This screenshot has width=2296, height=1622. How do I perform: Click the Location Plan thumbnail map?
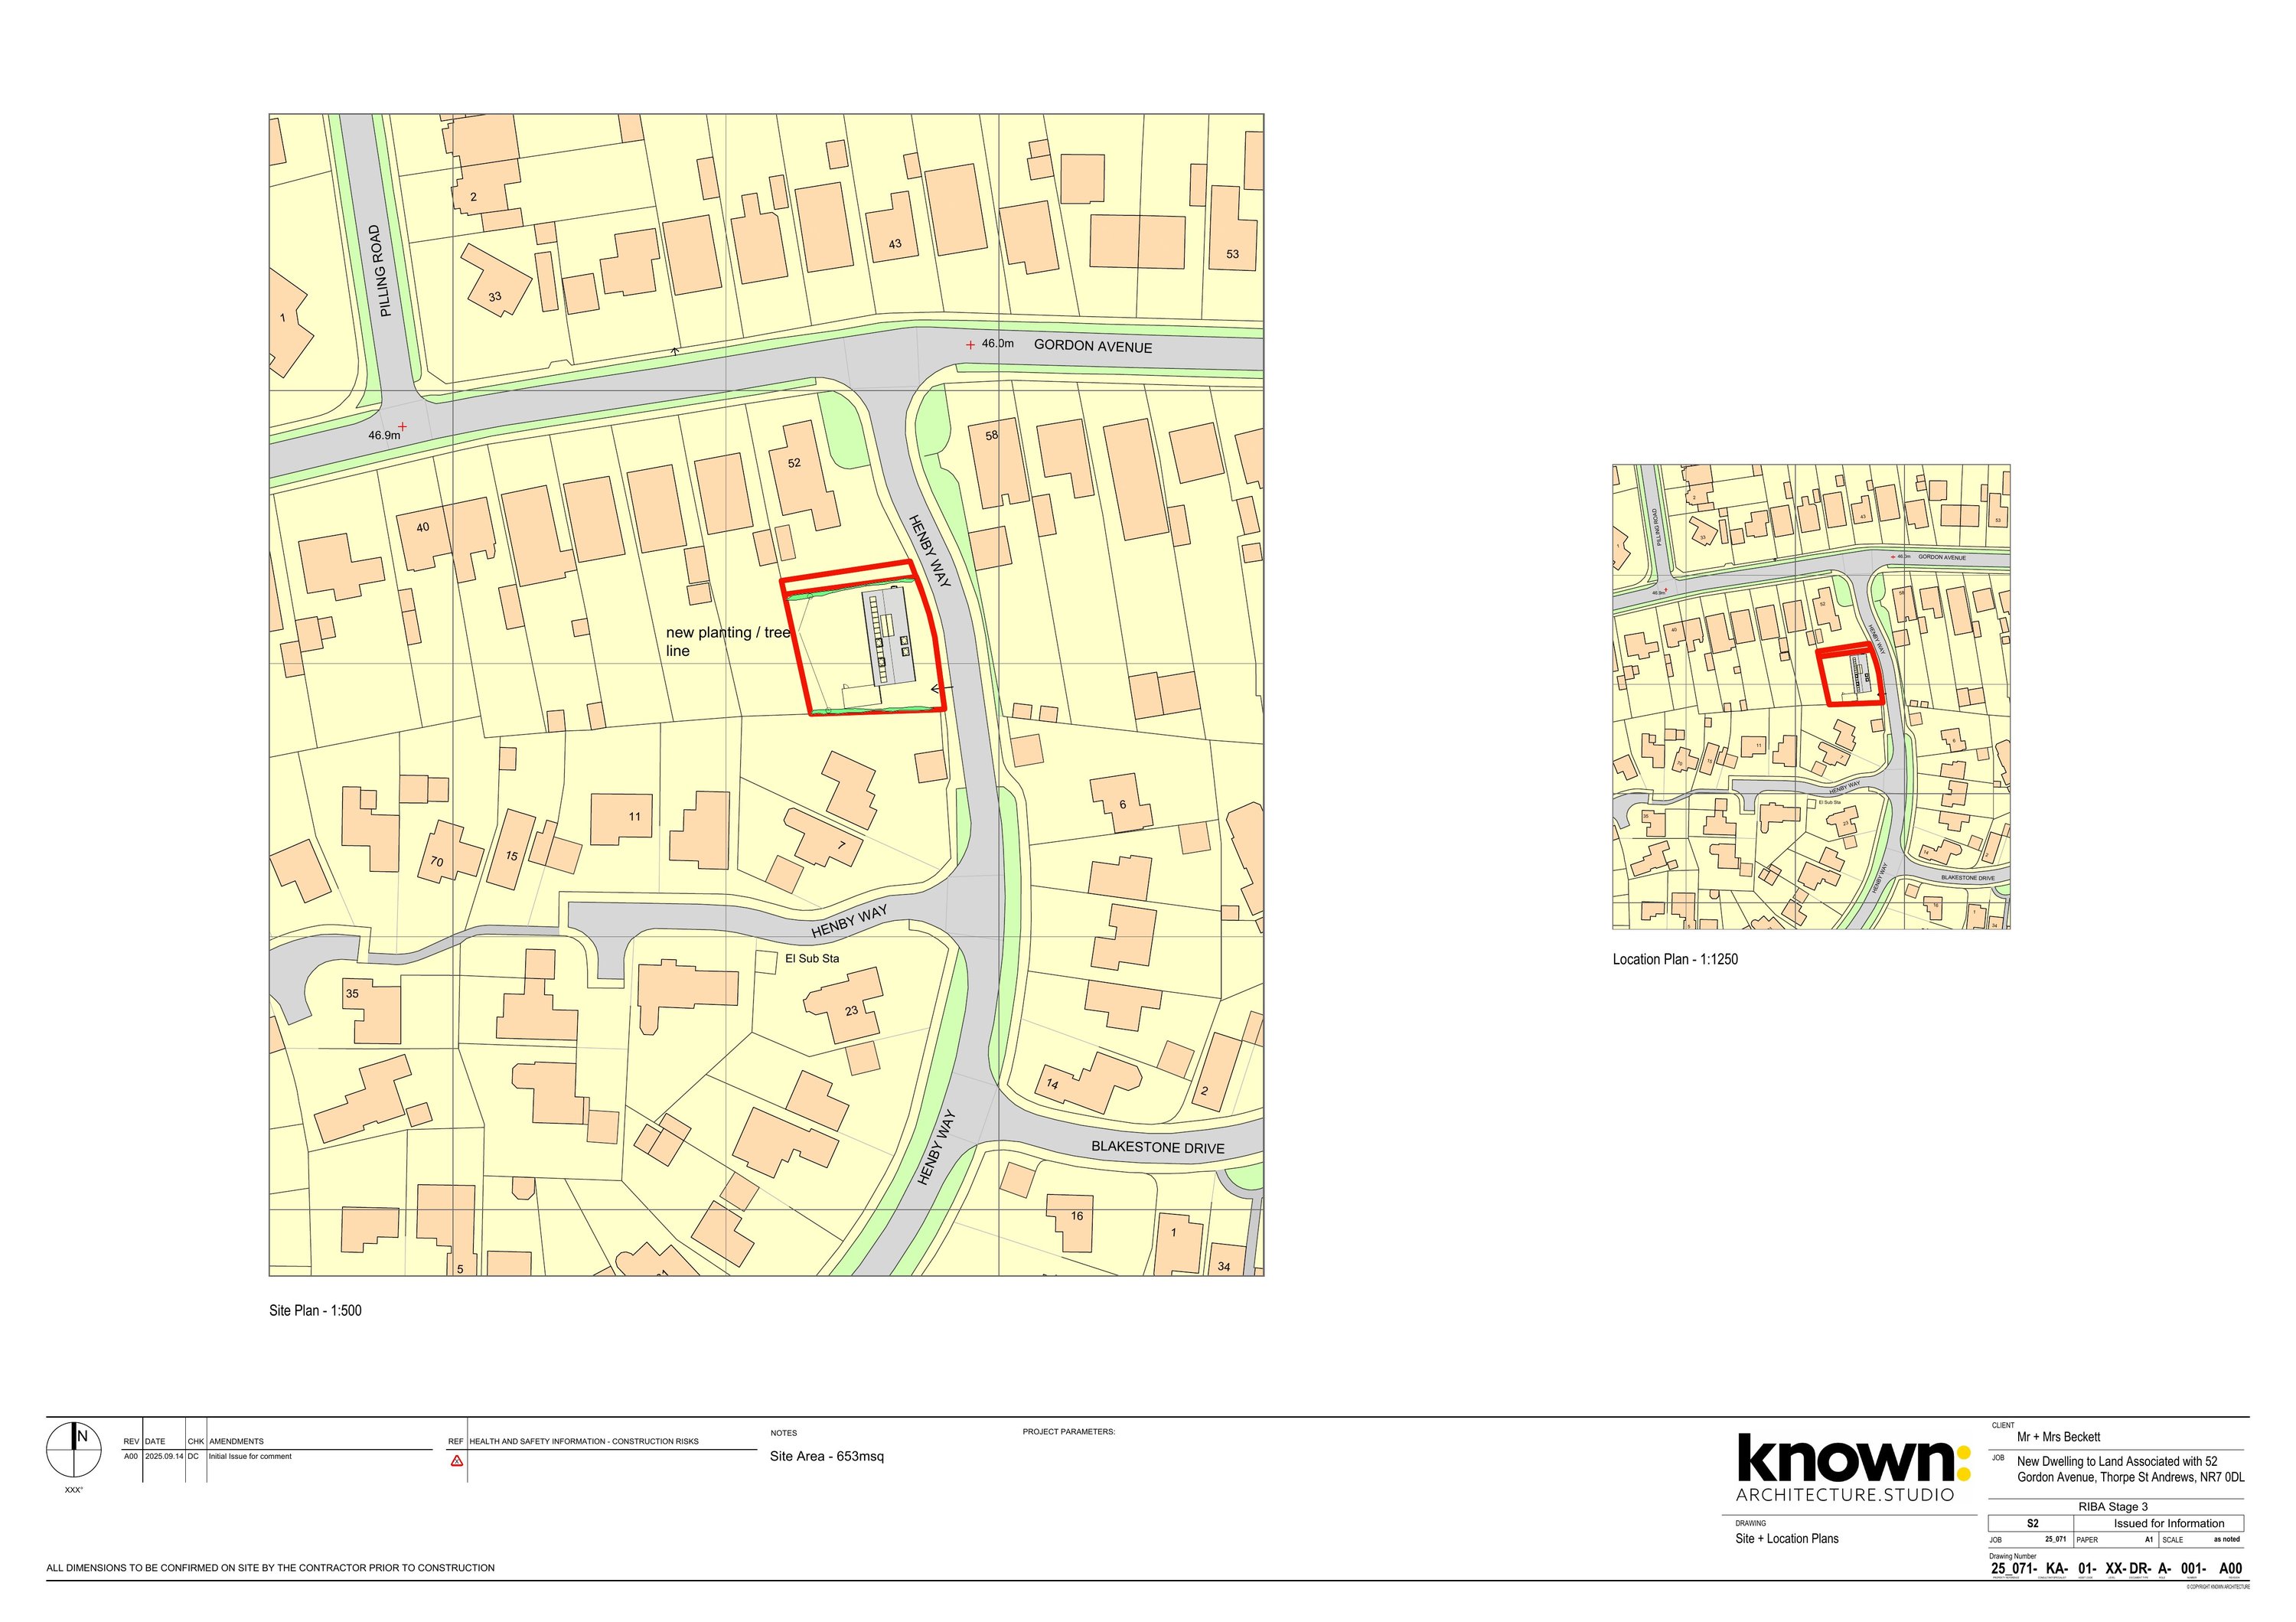click(x=1811, y=697)
